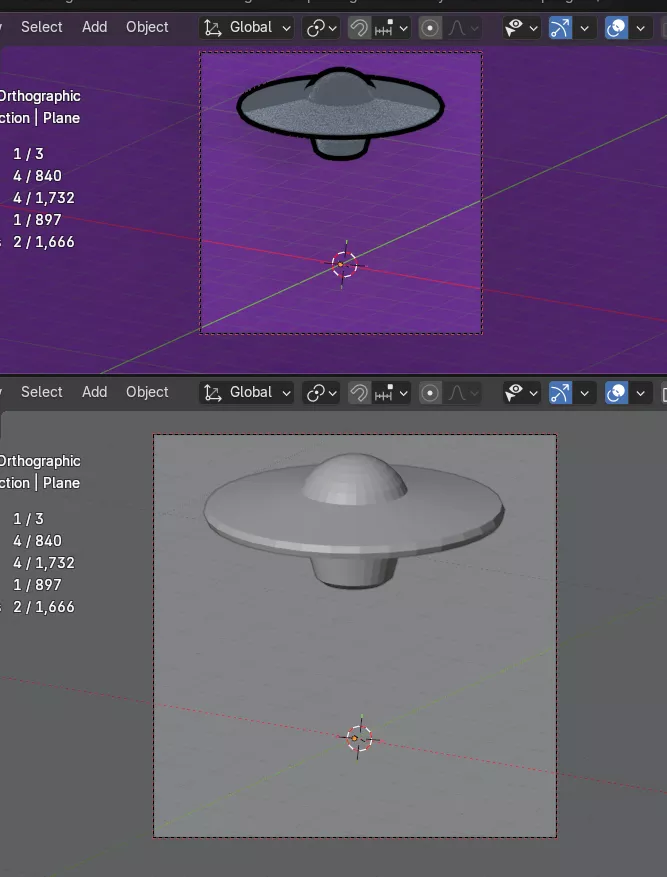Click the 3D cursor in top viewport

click(344, 265)
